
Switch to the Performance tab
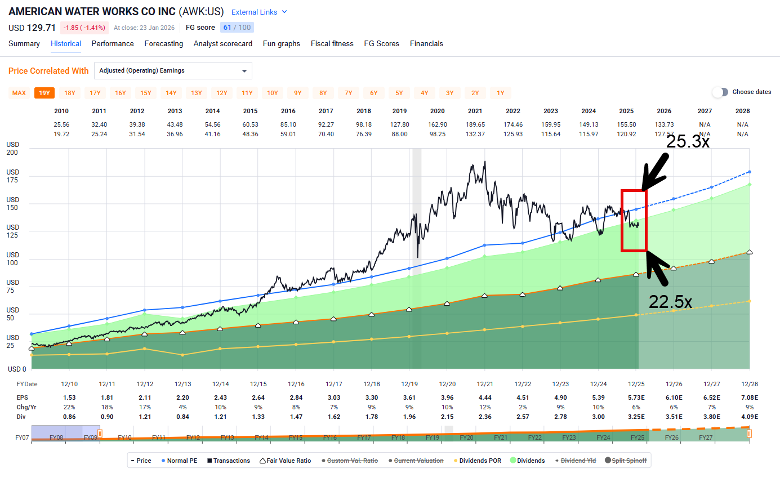[112, 44]
